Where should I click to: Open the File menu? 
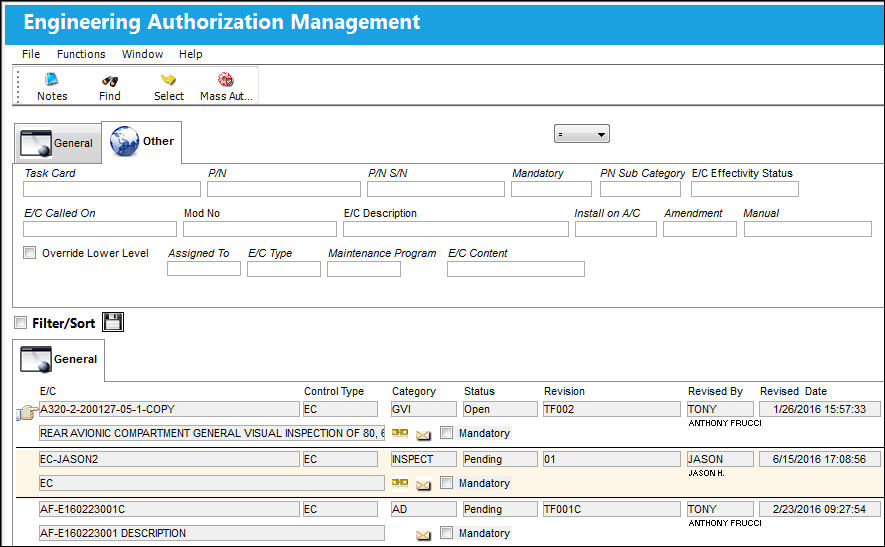[x=31, y=54]
